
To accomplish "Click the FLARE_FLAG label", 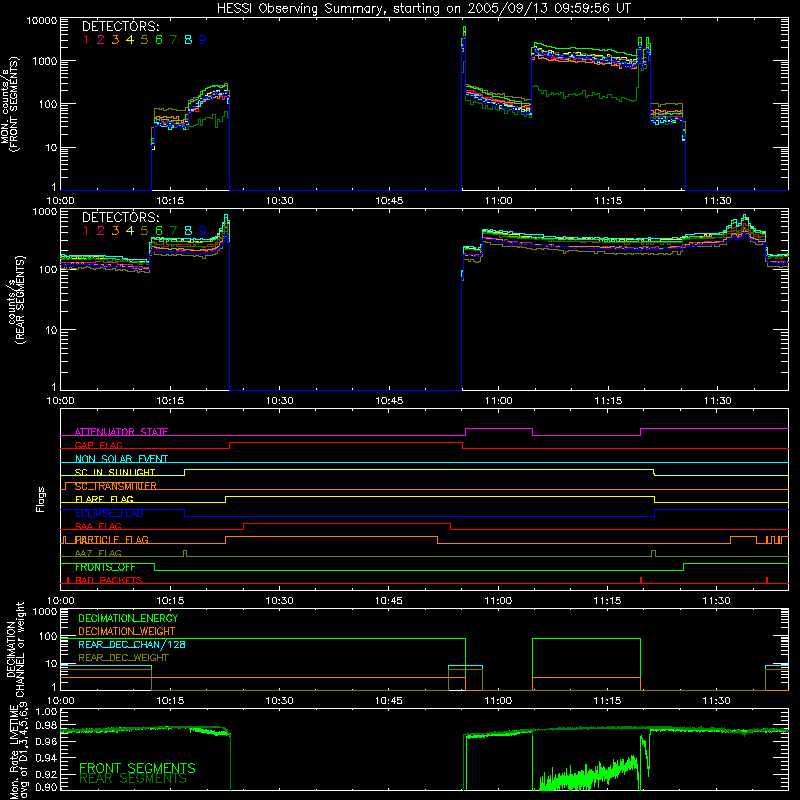I will (104, 499).
